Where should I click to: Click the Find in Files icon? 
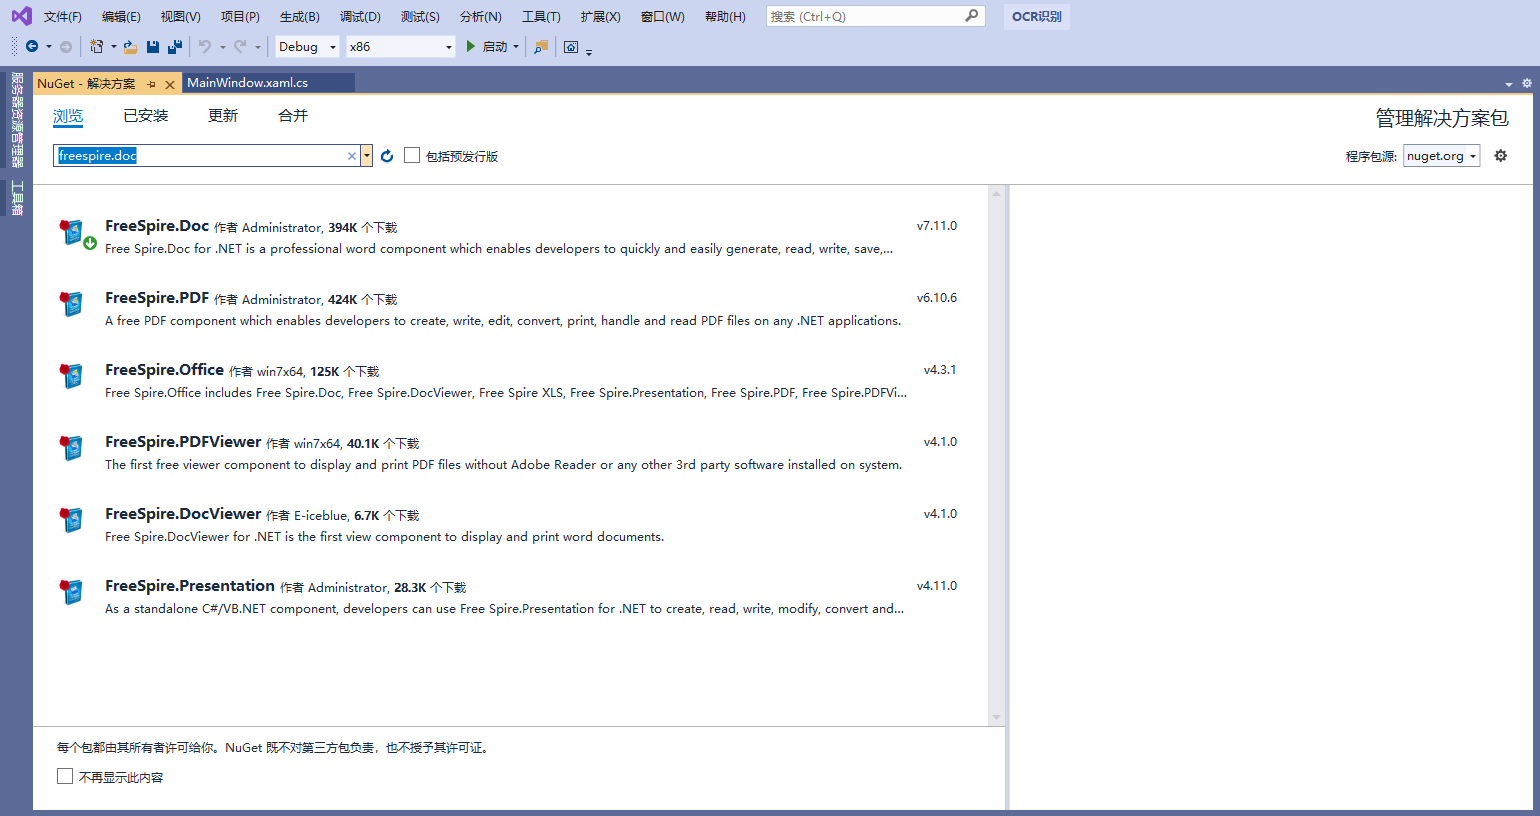pyautogui.click(x=541, y=47)
